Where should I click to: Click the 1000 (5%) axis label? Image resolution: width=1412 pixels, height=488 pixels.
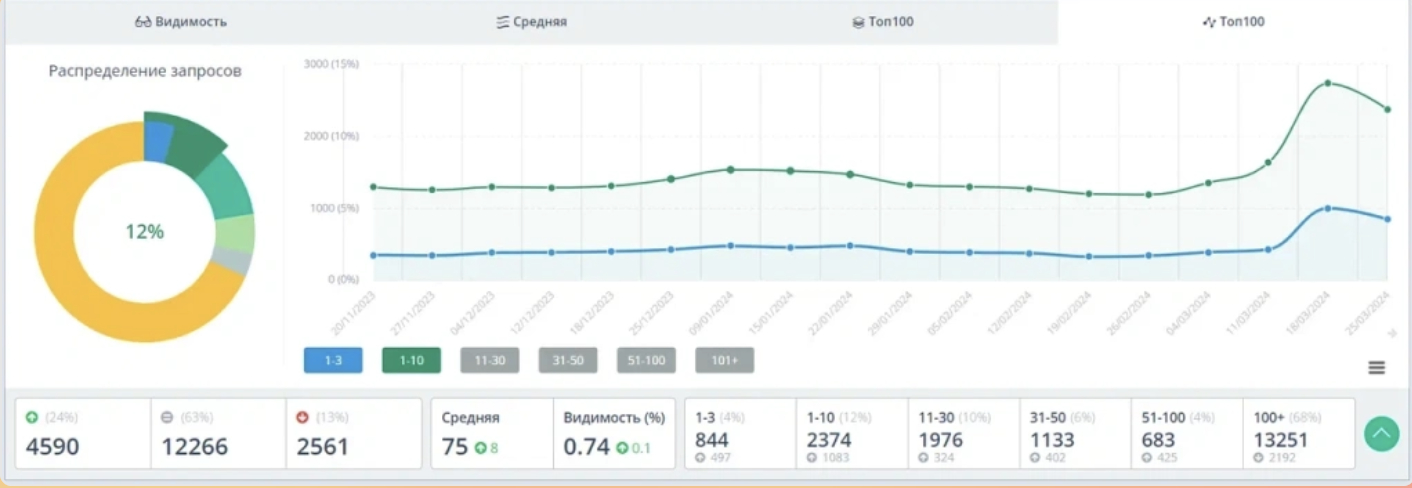(334, 208)
